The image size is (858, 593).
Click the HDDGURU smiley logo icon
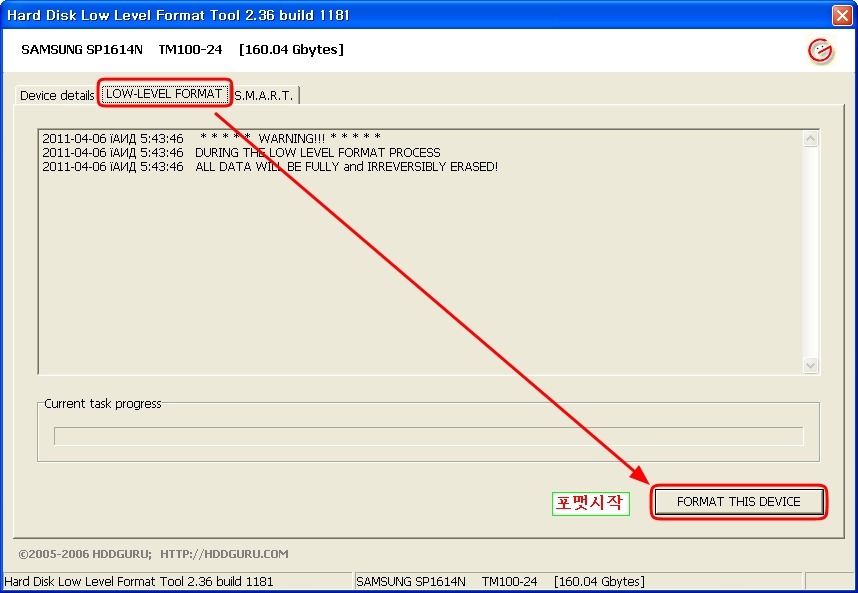(820, 49)
